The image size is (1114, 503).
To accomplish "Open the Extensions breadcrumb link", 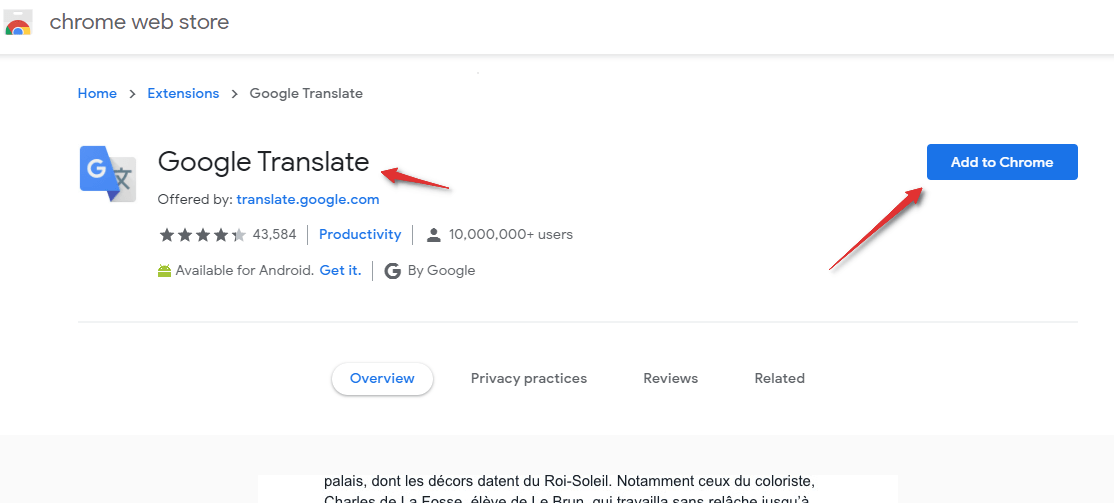I will [183, 93].
